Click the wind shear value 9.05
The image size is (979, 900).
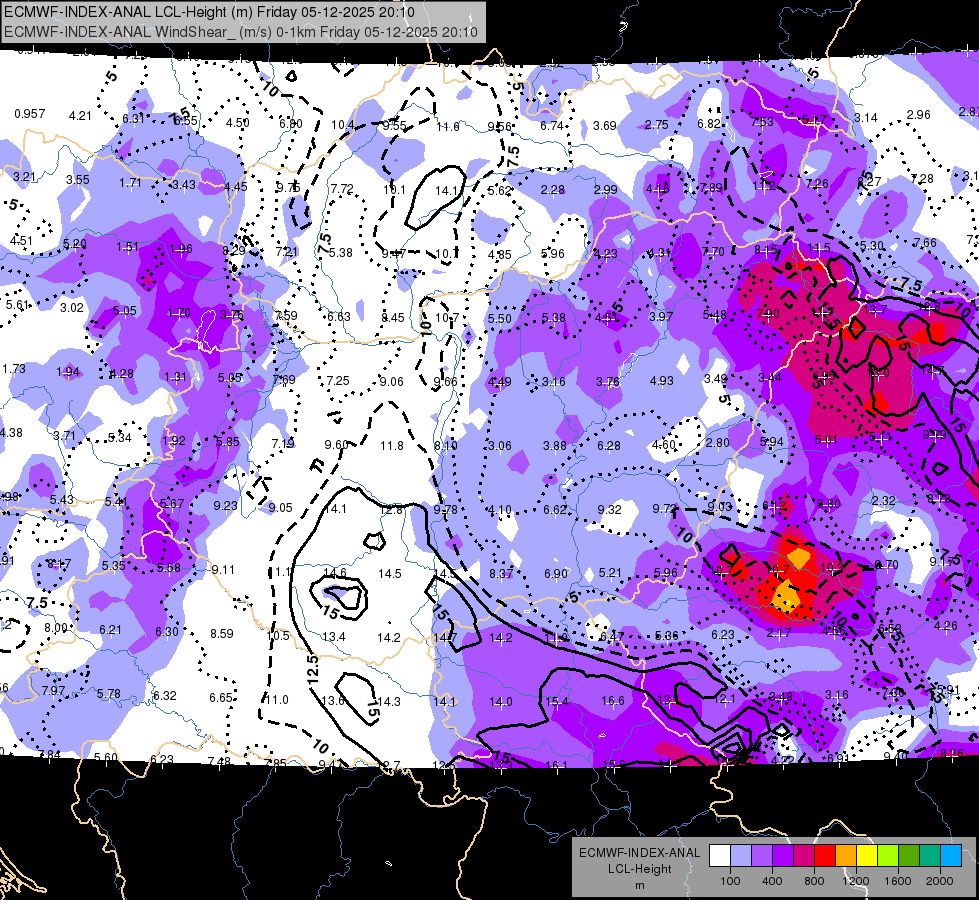click(280, 508)
